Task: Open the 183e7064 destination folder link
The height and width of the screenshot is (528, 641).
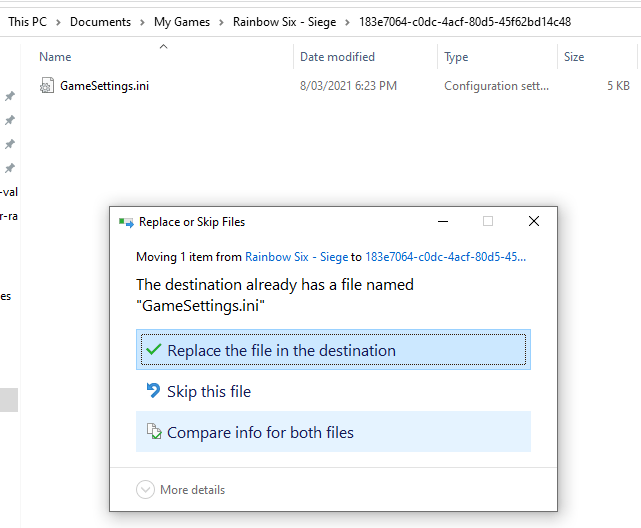Action: pos(445,257)
